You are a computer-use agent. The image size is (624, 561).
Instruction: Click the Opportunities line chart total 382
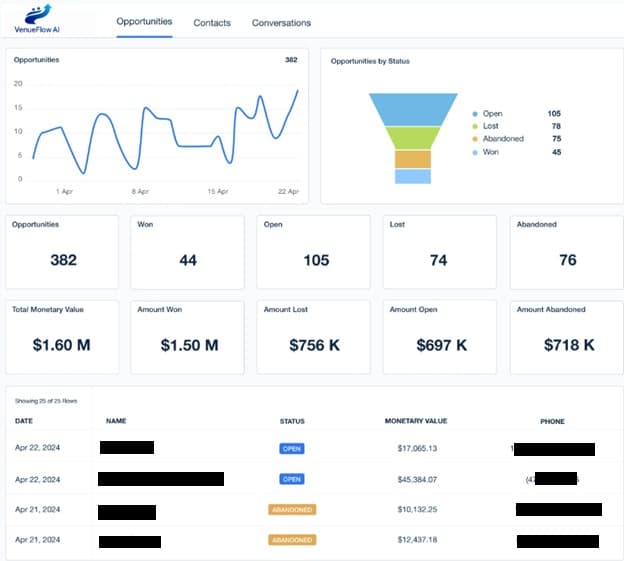tap(291, 60)
